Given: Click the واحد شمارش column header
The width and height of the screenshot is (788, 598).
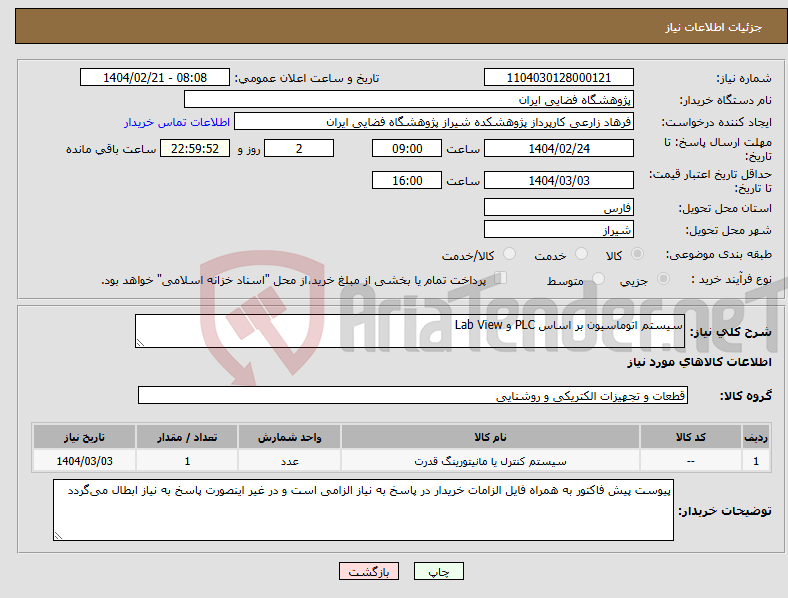Looking at the screenshot, I should coord(289,437).
